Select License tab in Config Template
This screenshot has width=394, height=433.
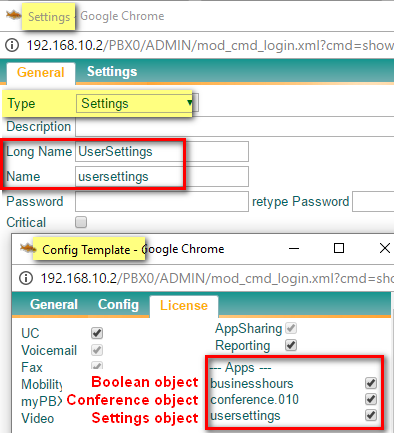pyautogui.click(x=184, y=305)
